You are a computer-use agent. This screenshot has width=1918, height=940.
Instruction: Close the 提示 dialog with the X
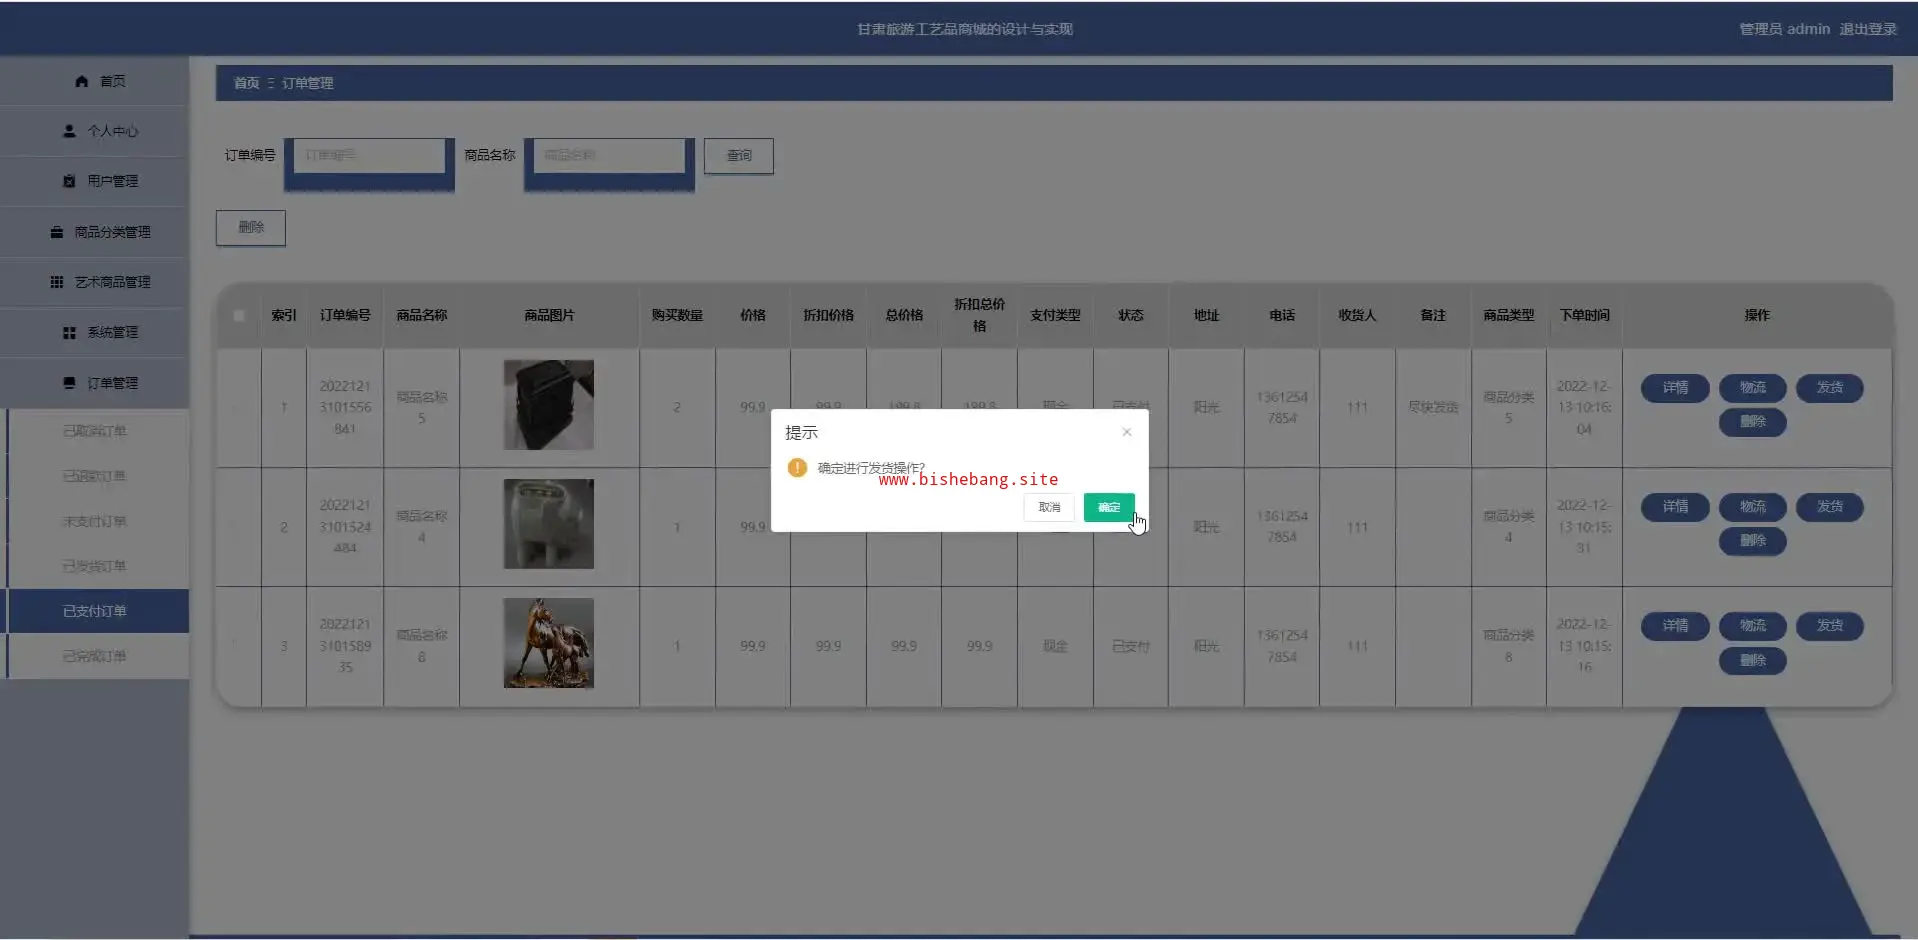1127,432
